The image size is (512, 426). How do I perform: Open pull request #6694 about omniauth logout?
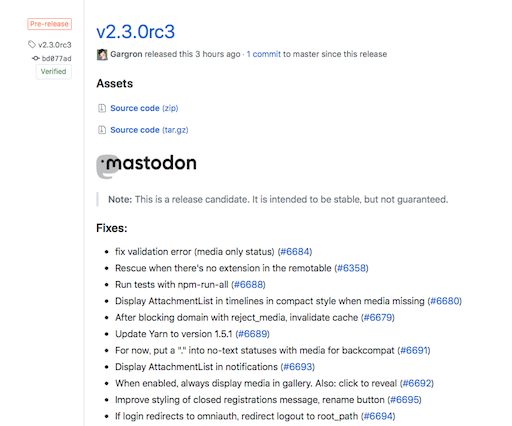378,416
